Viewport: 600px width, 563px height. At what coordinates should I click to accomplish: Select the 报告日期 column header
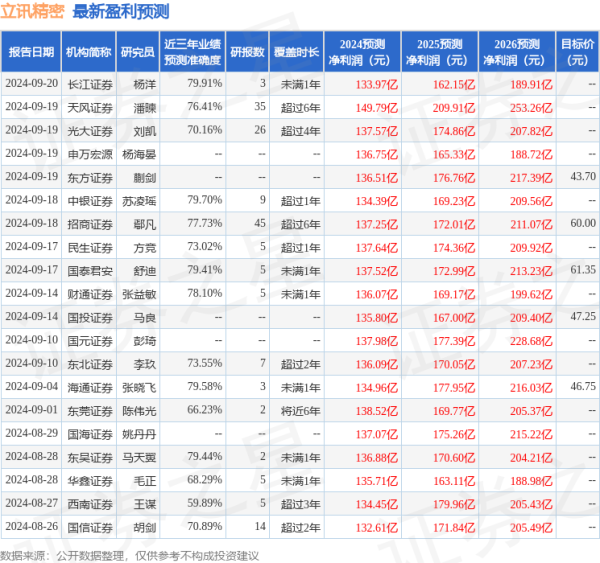coord(30,52)
